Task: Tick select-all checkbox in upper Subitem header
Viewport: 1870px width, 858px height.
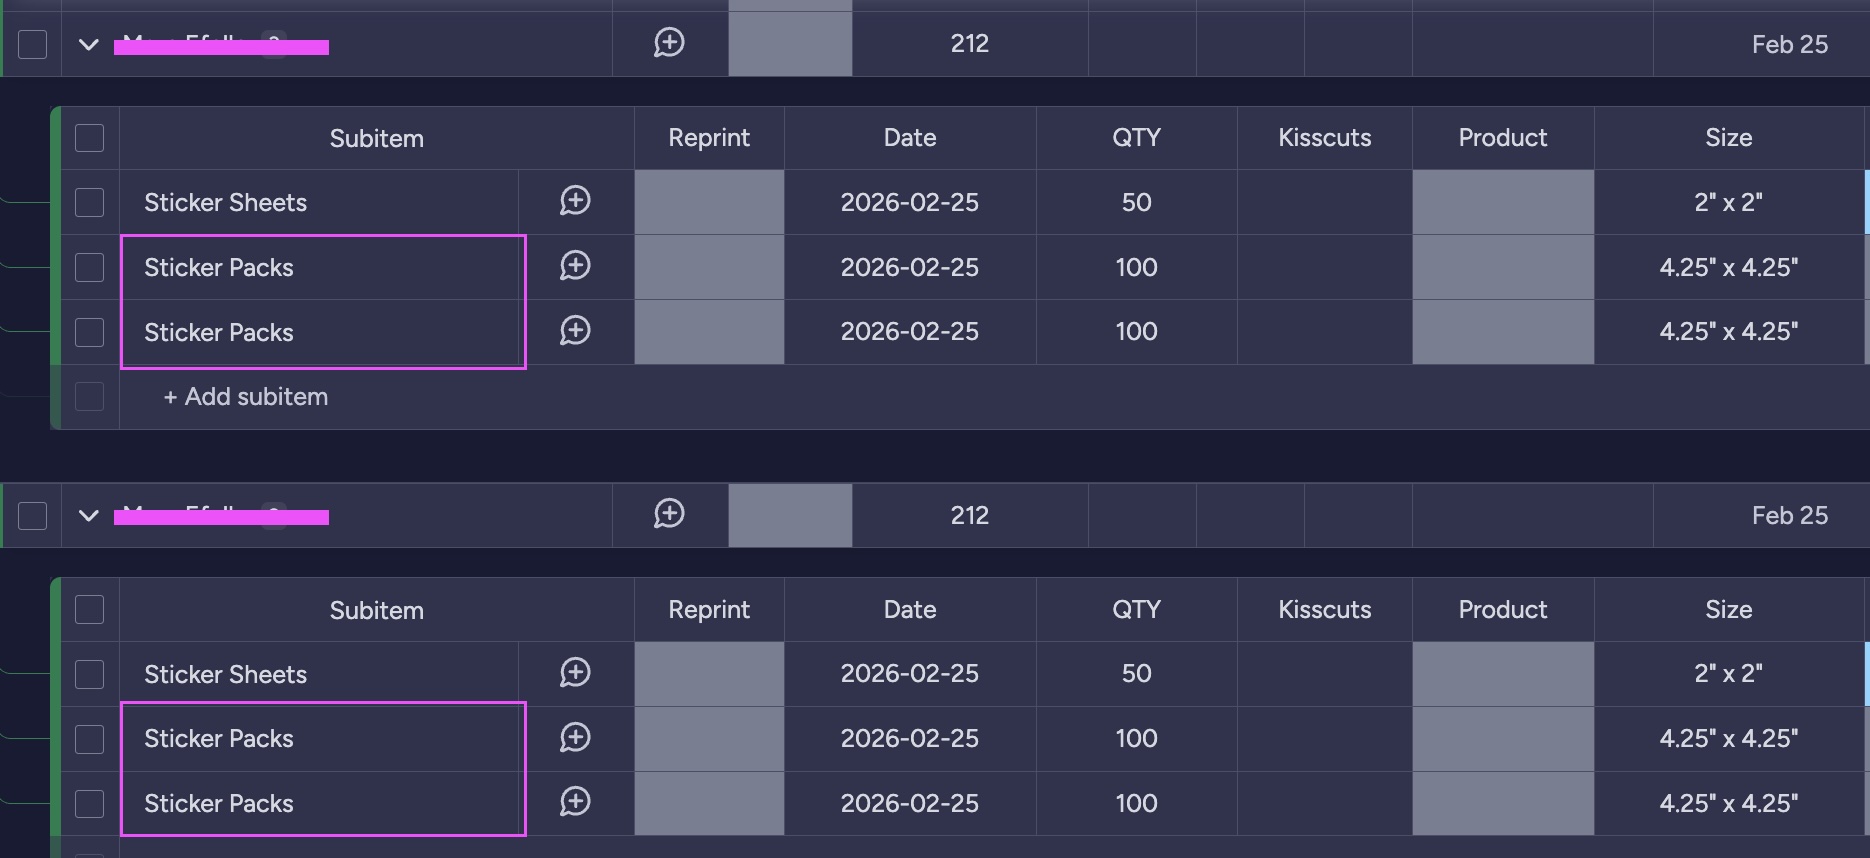Action: (90, 138)
